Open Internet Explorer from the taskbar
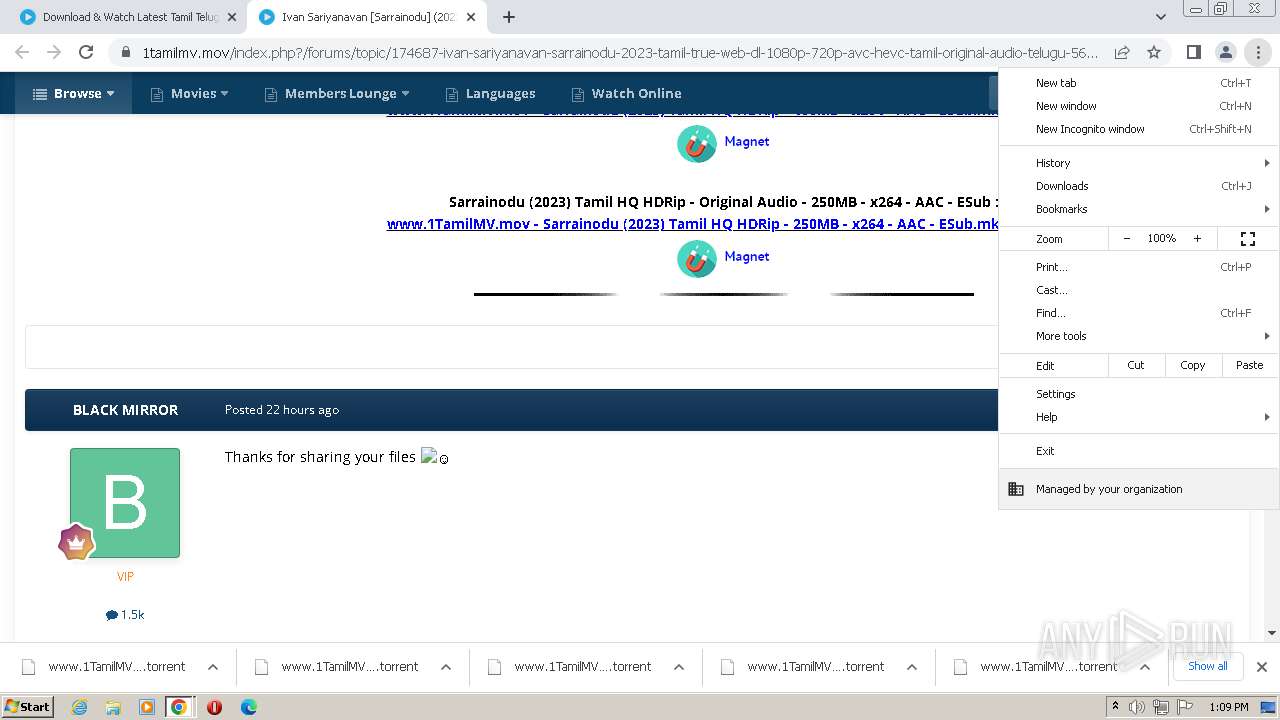Image resolution: width=1280 pixels, height=720 pixels. [x=79, y=707]
